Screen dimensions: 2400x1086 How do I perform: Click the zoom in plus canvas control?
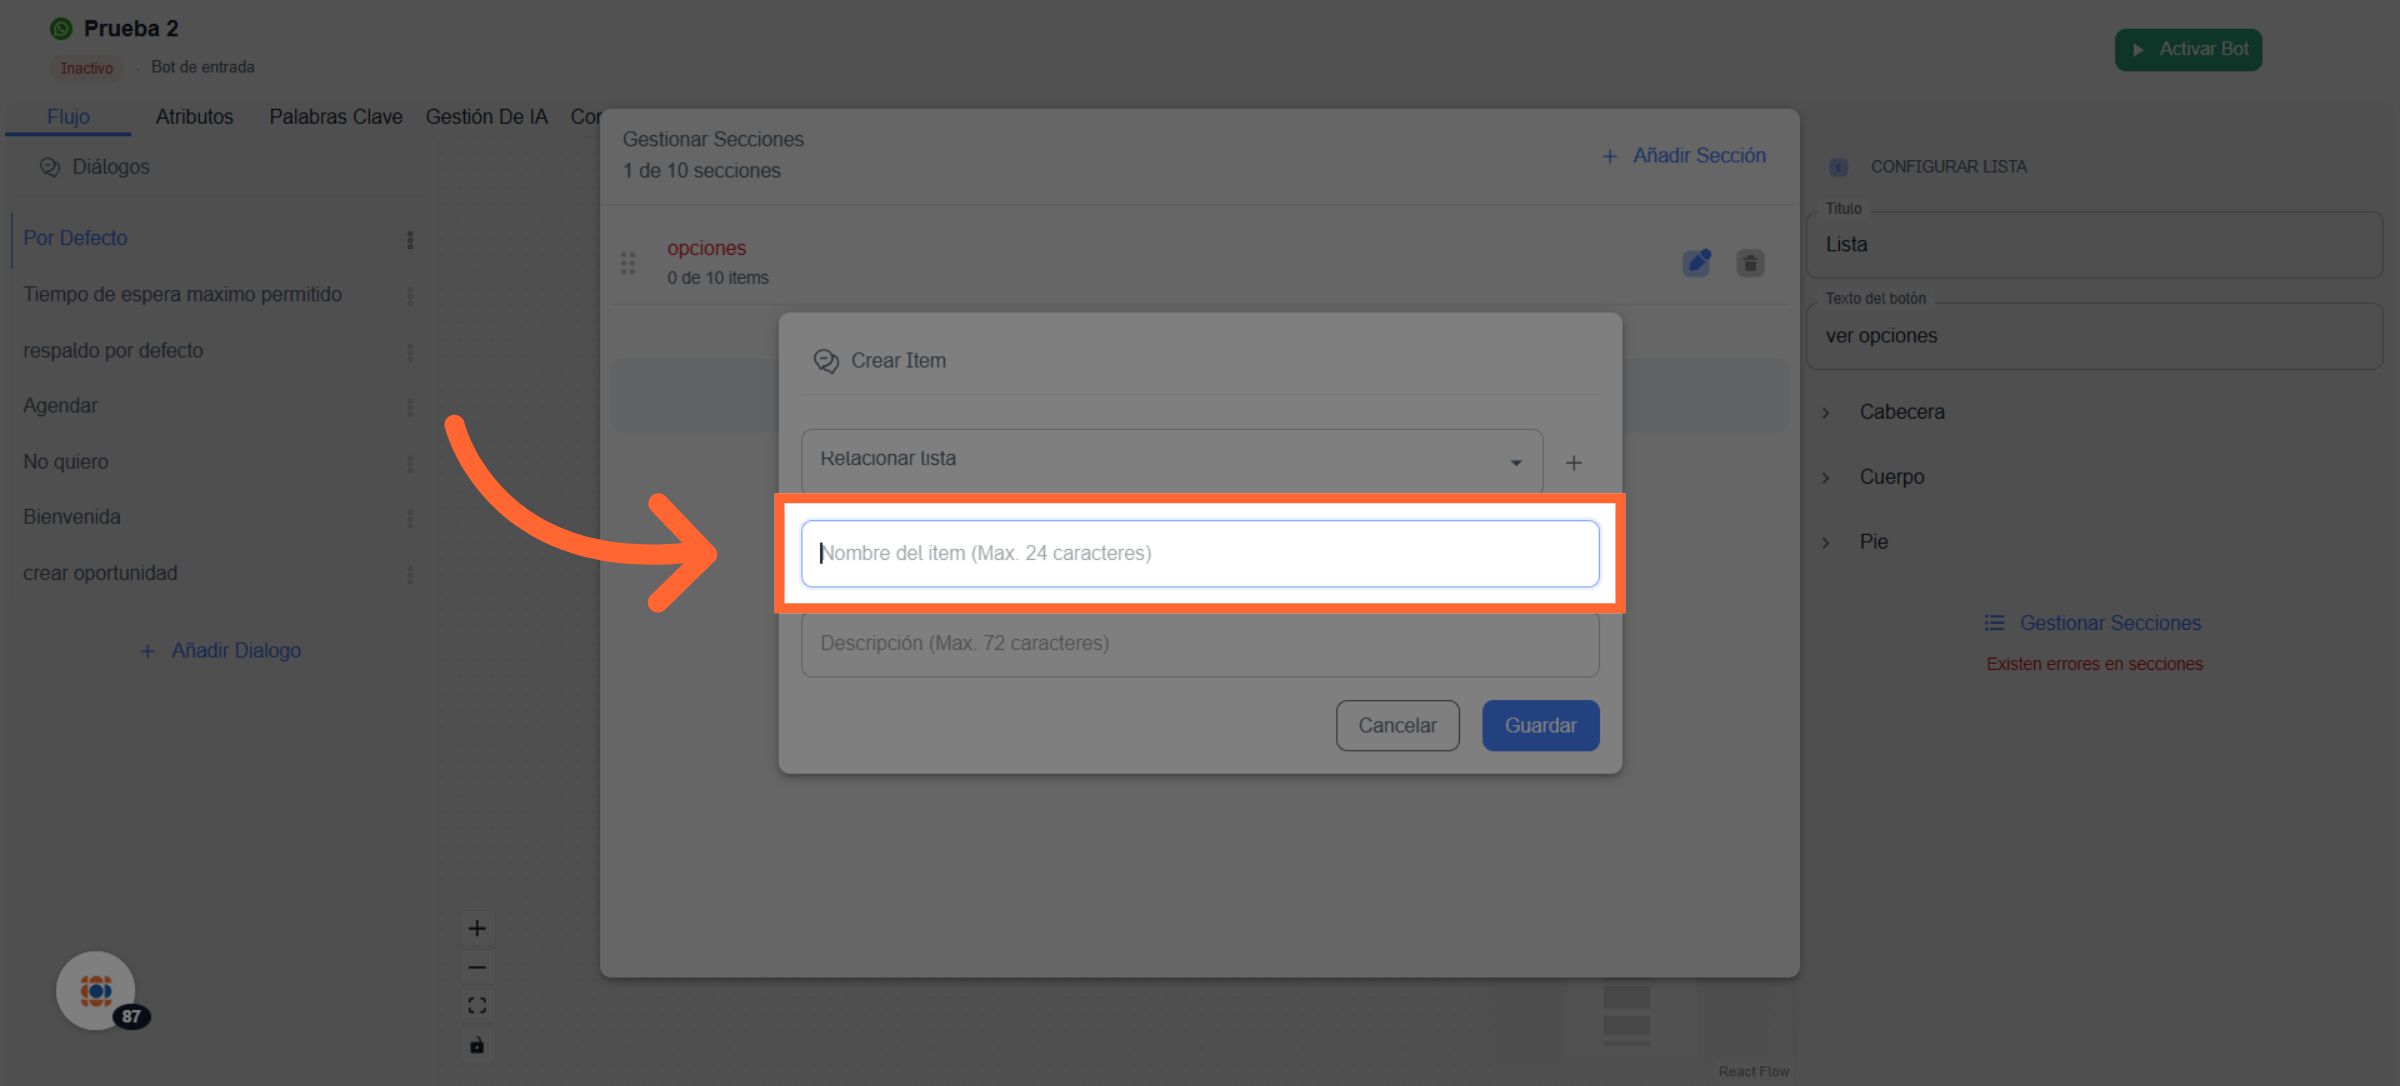(x=477, y=929)
